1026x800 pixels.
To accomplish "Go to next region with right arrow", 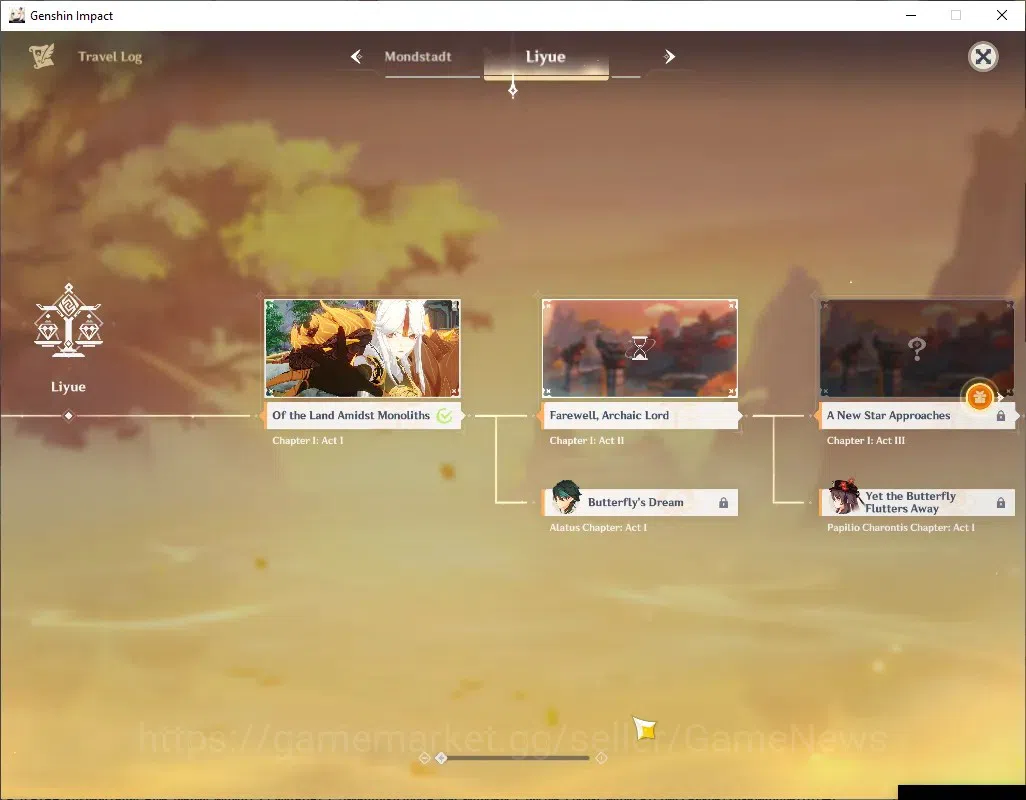I will (669, 57).
